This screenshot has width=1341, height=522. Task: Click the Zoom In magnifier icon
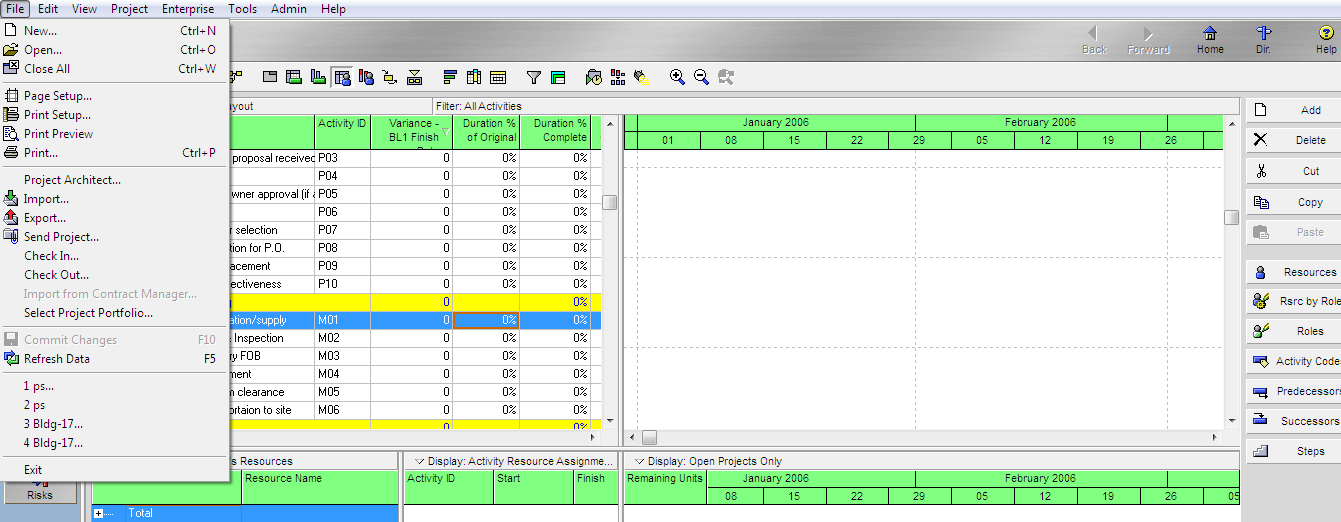(677, 77)
